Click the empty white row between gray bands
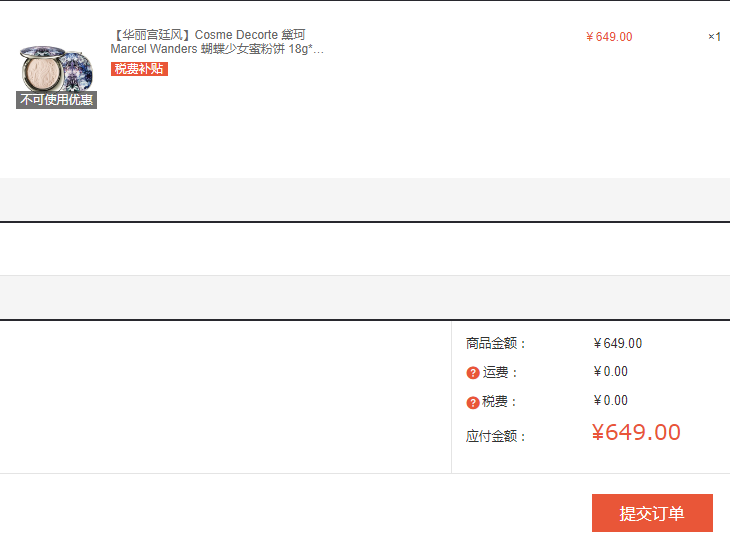730x554 pixels. pos(365,249)
